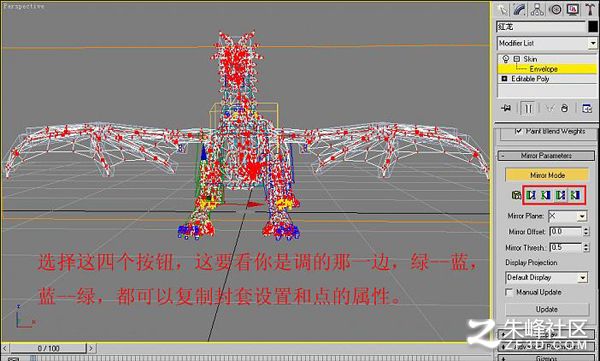Screen dimensions: 600x361
Task: Click Configure Modifier Sets icon
Action: 587,108
